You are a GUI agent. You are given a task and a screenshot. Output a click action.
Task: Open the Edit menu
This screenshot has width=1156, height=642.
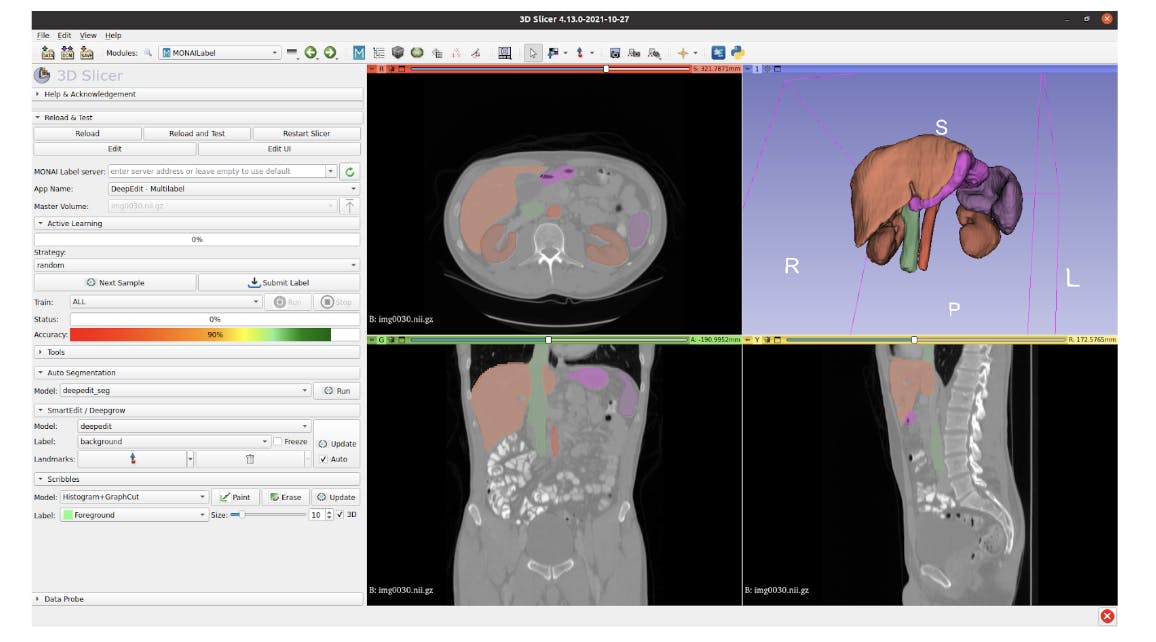[x=64, y=35]
